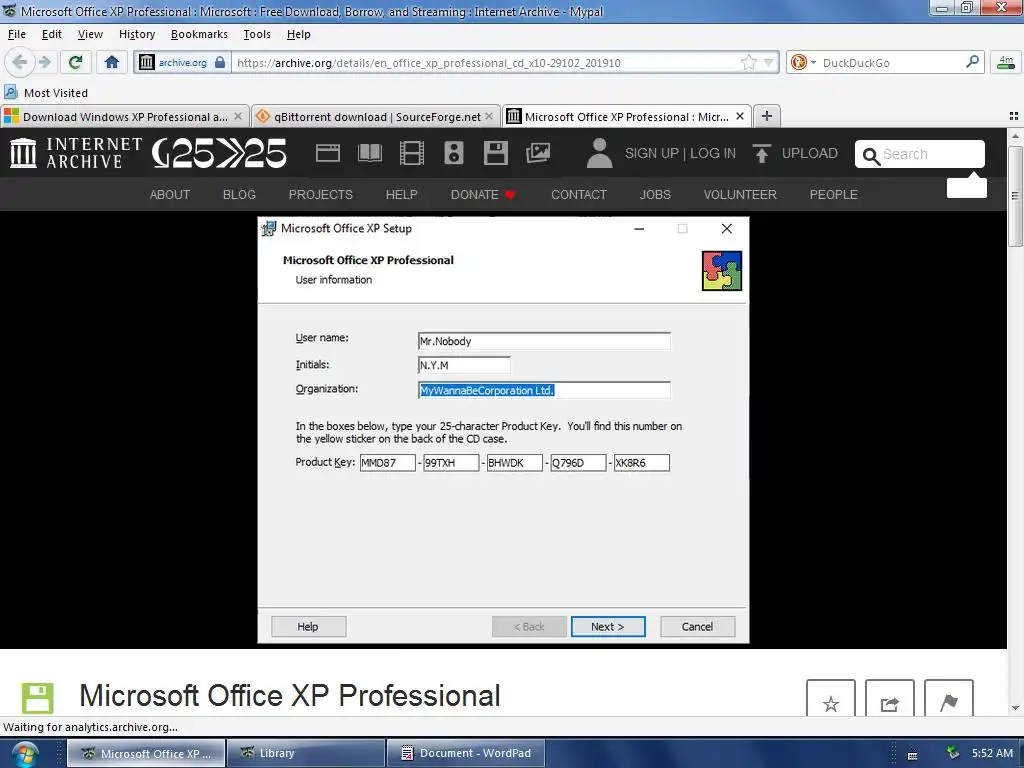Open the File menu

point(17,34)
